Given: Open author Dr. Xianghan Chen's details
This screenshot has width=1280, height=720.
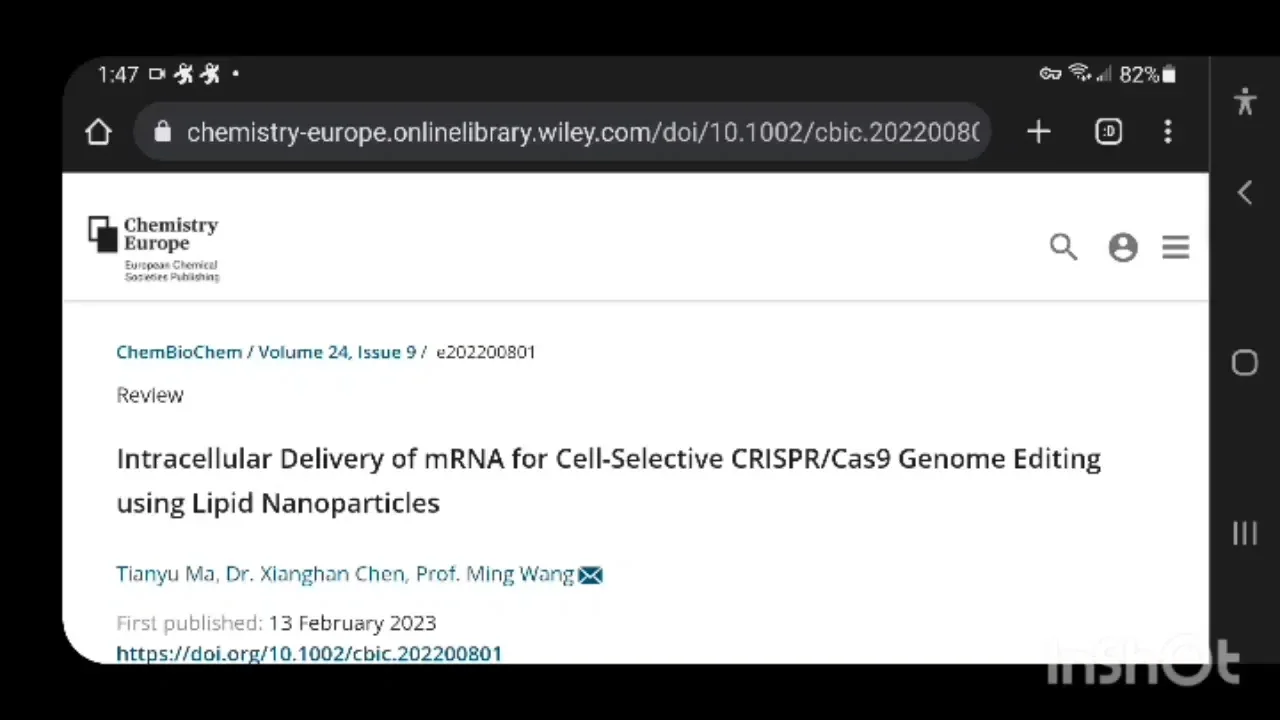Looking at the screenshot, I should pos(315,574).
